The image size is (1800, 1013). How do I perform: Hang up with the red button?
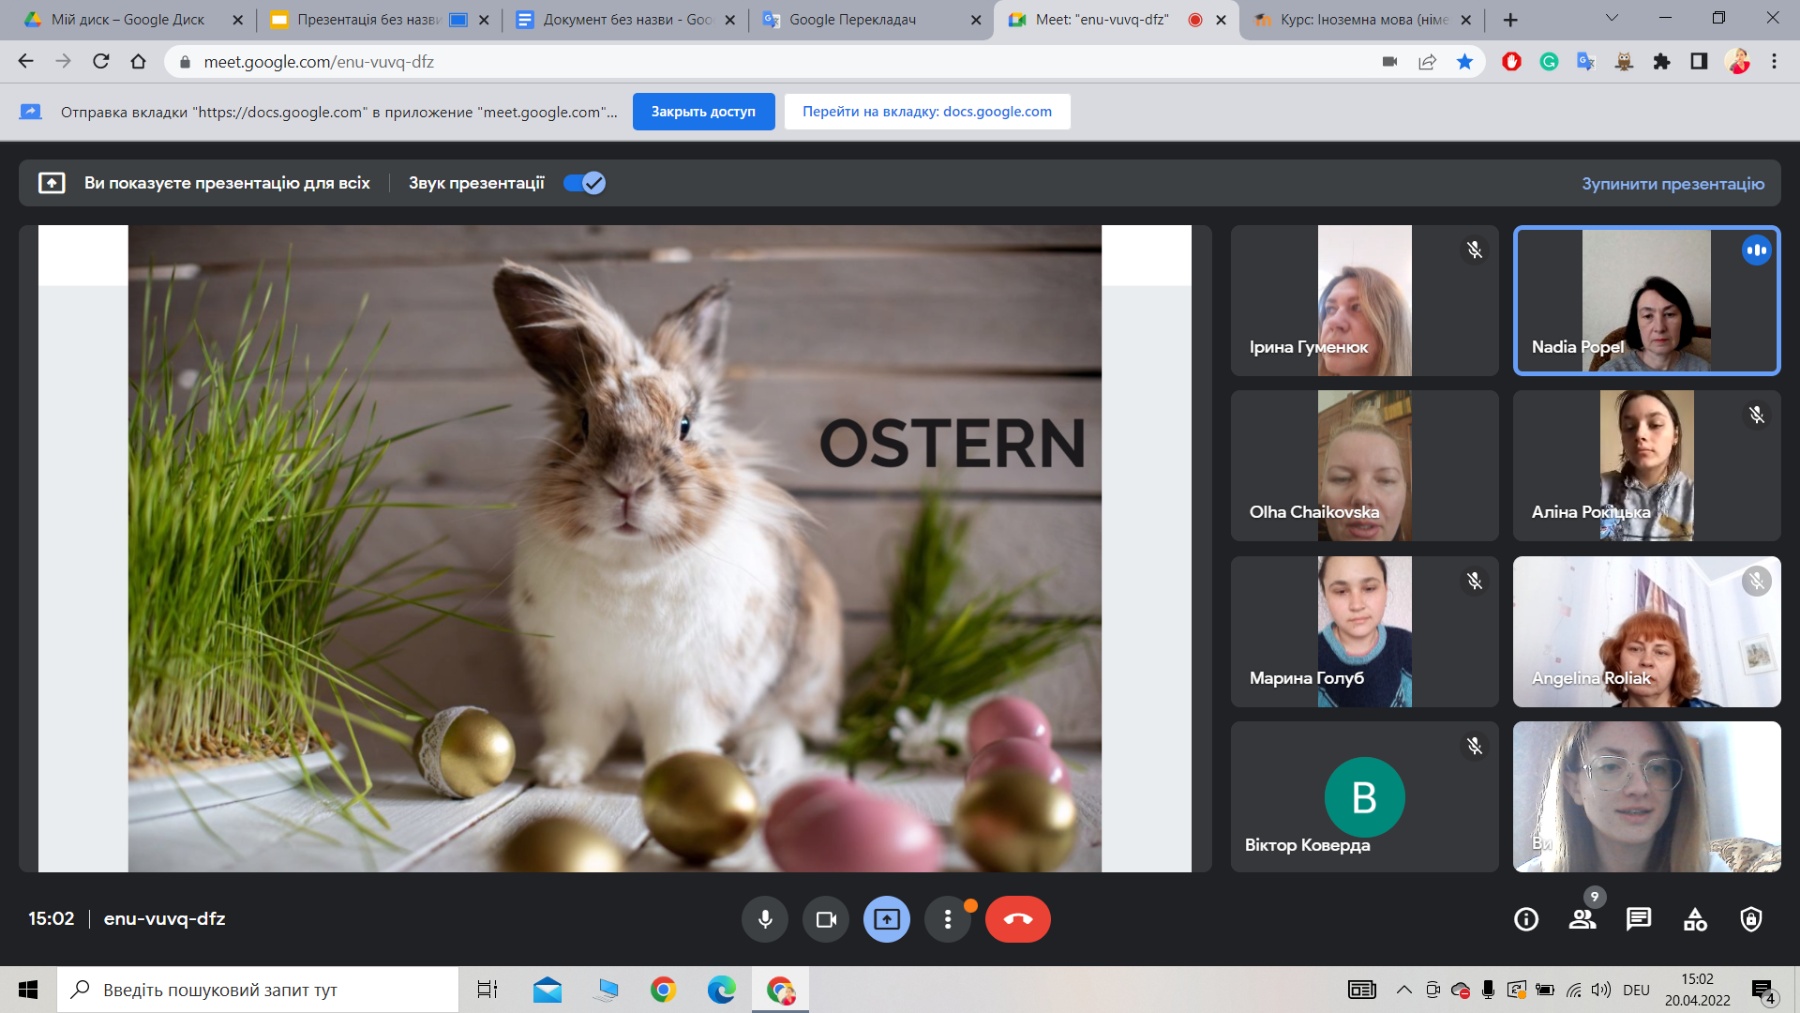[1017, 919]
